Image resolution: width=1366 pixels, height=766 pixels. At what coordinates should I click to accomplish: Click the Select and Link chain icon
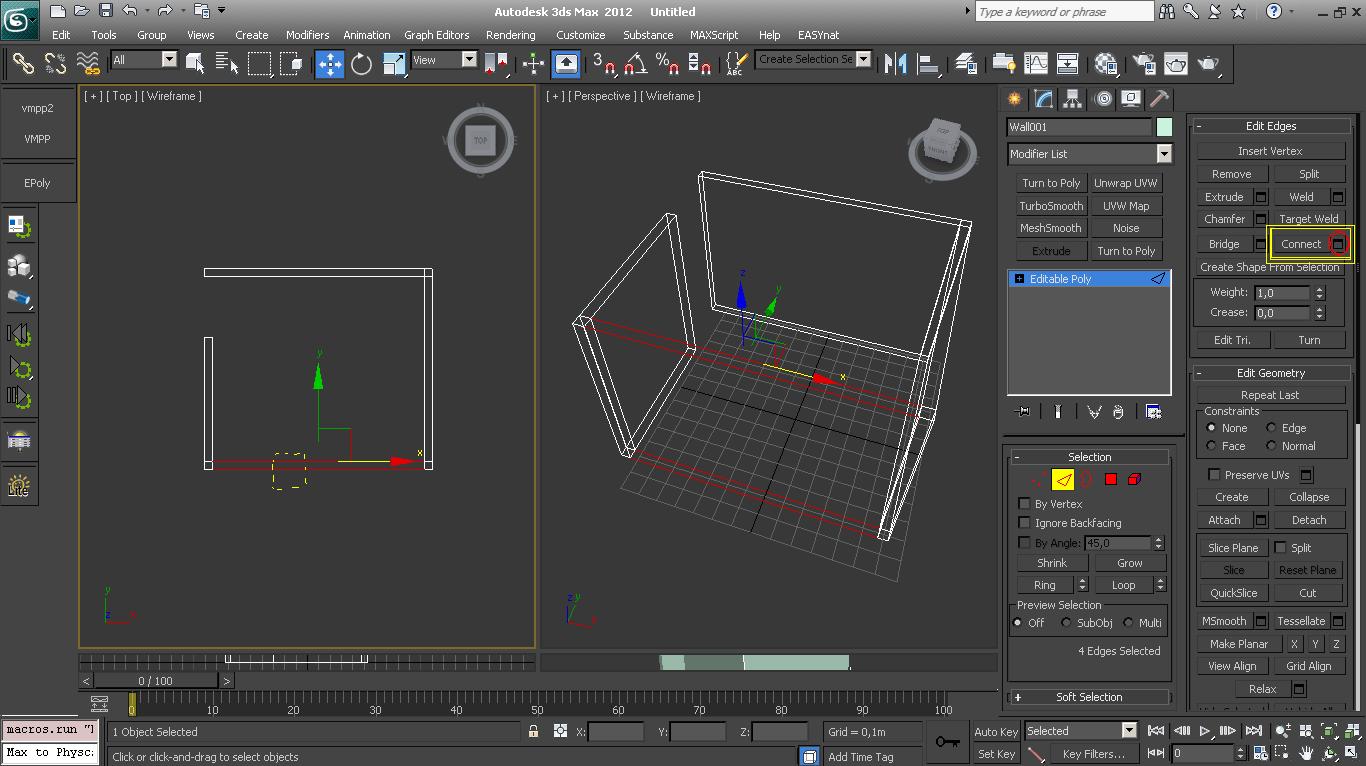tap(22, 64)
